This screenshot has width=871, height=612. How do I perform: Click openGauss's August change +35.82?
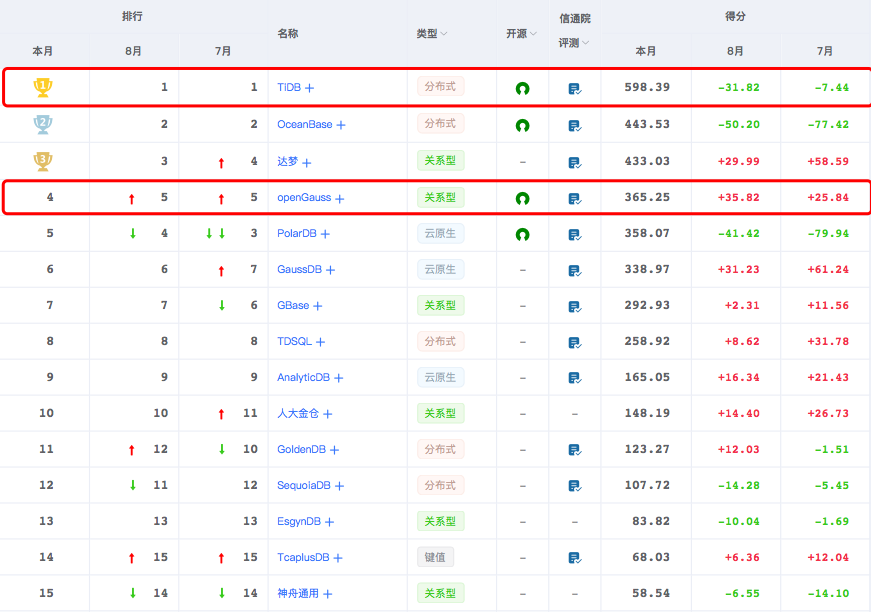[x=738, y=198]
